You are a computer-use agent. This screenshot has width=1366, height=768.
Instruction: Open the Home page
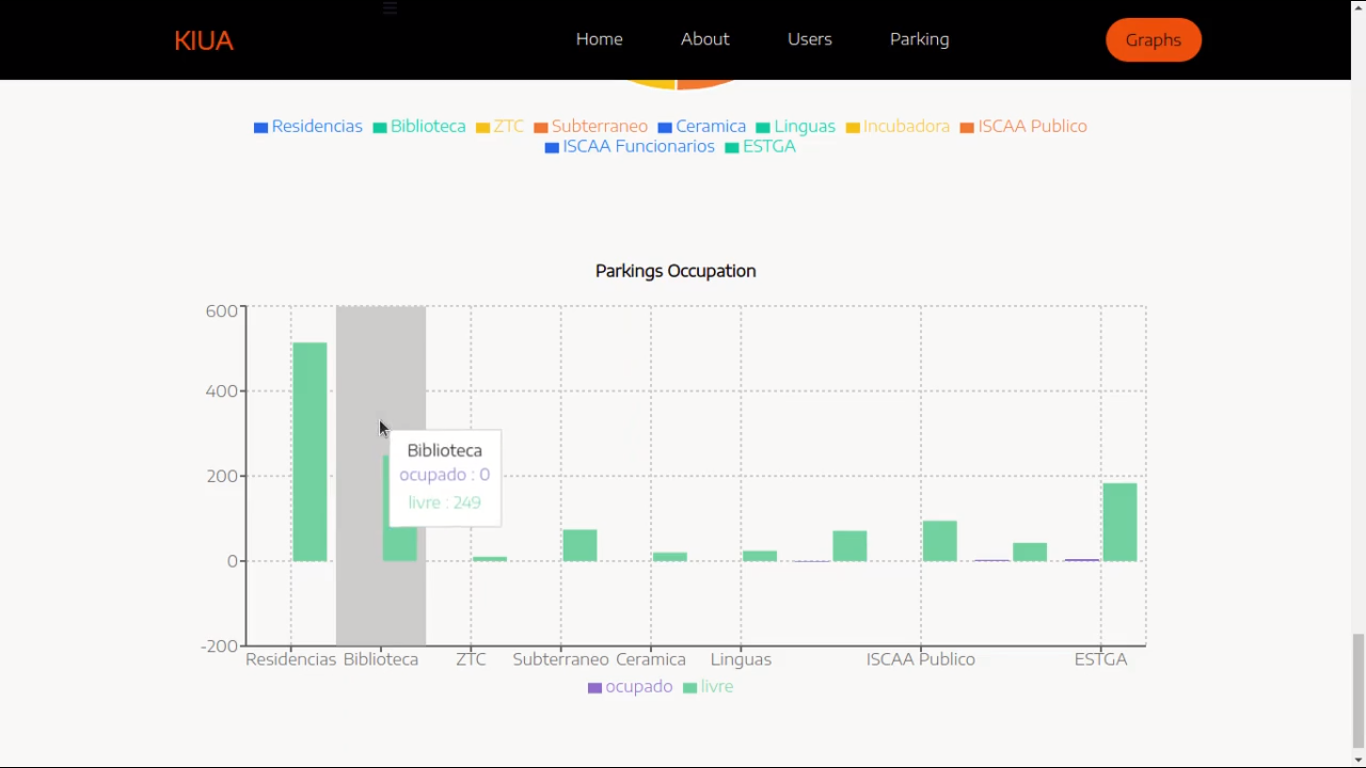click(x=599, y=39)
